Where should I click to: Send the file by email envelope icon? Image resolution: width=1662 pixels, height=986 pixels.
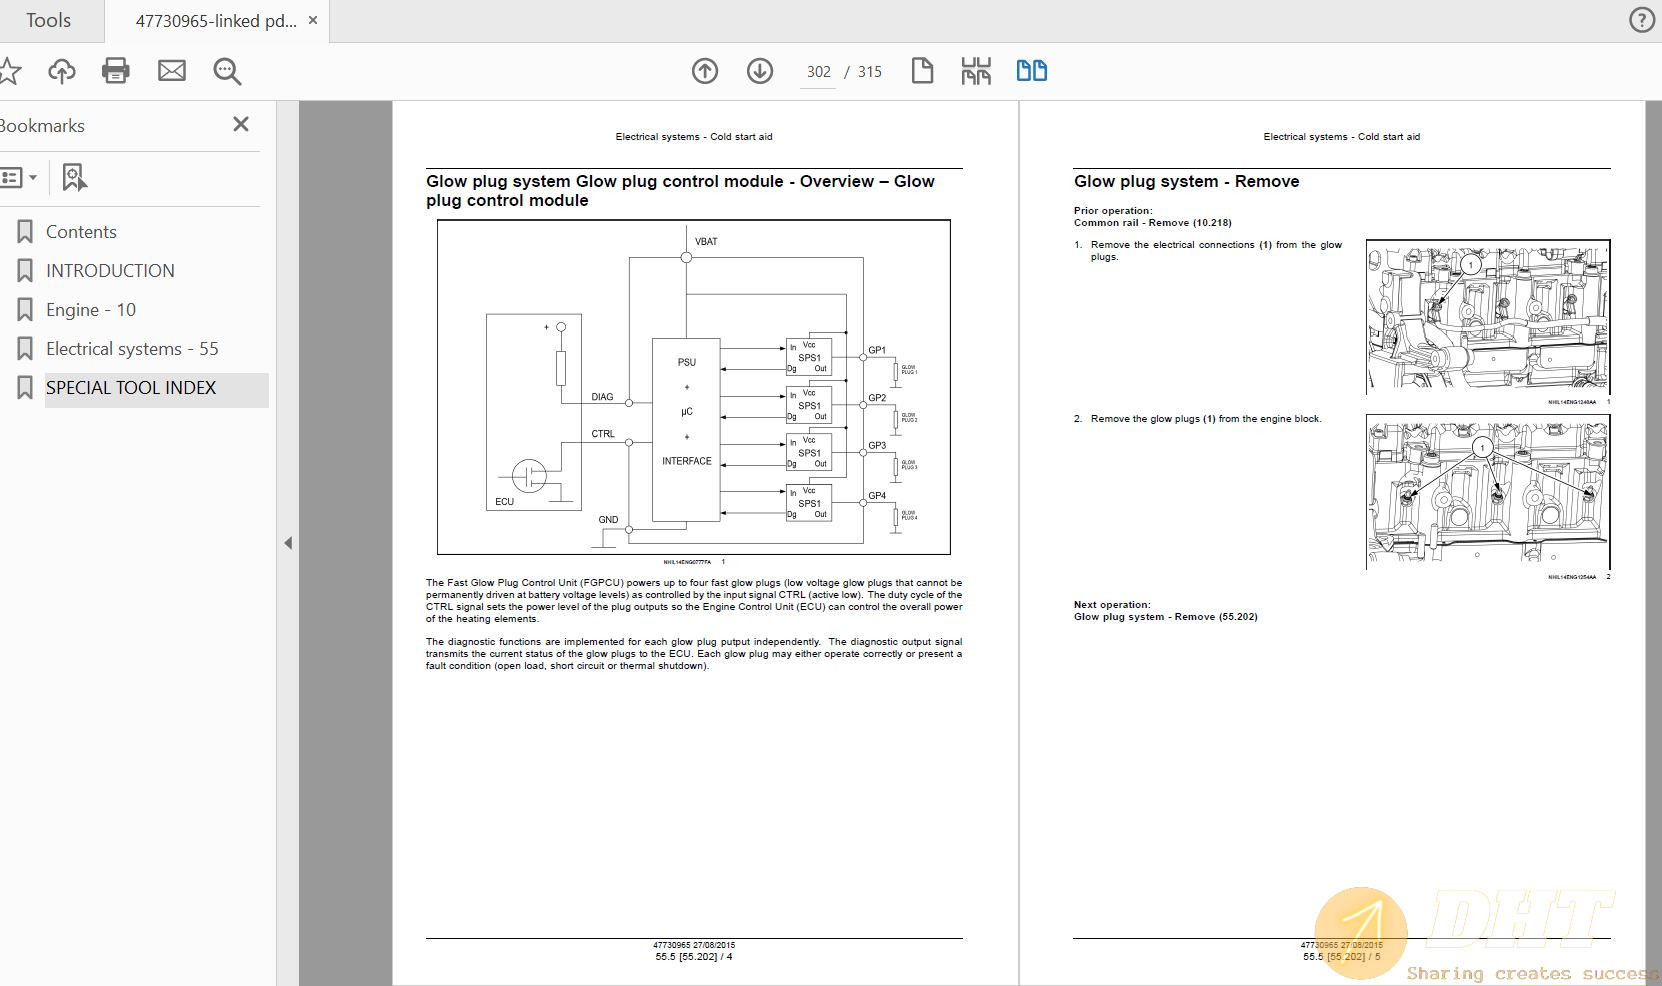[172, 71]
